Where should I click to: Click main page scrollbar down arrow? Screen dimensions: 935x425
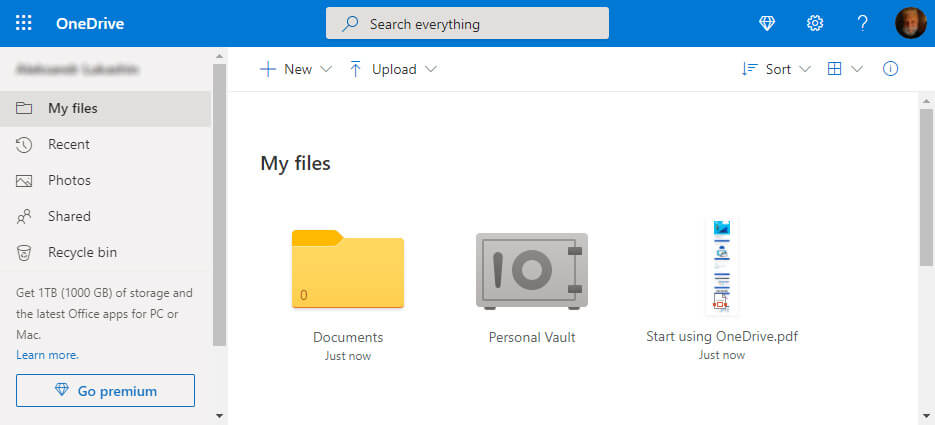coord(926,415)
